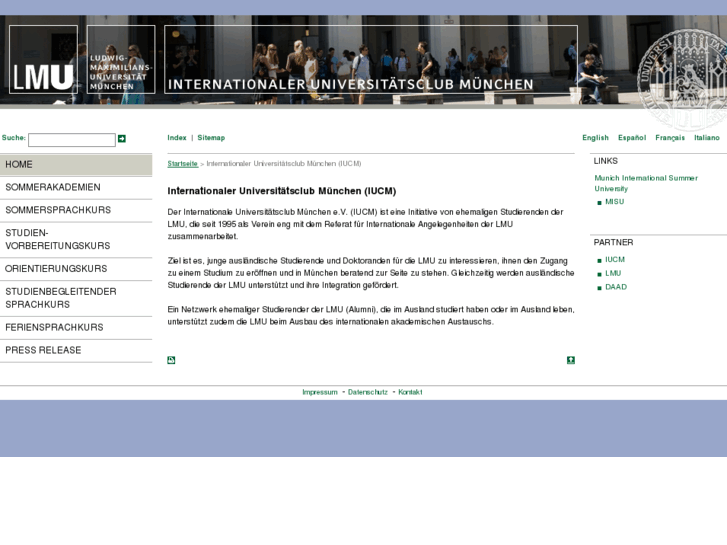Click the PARTNER section heading

click(613, 243)
